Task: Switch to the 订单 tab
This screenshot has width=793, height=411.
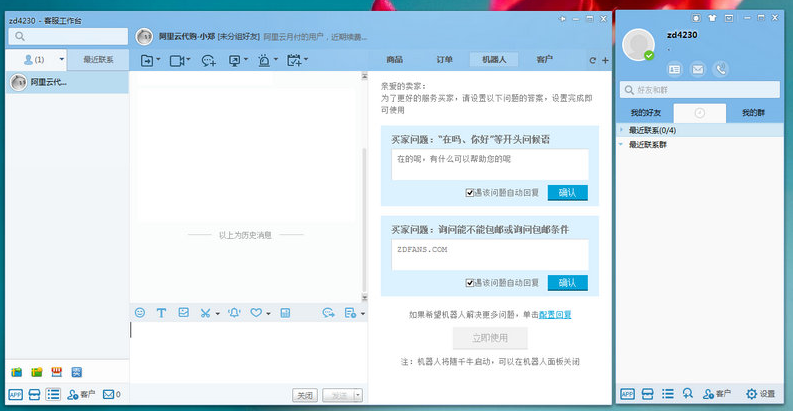Action: pos(444,60)
